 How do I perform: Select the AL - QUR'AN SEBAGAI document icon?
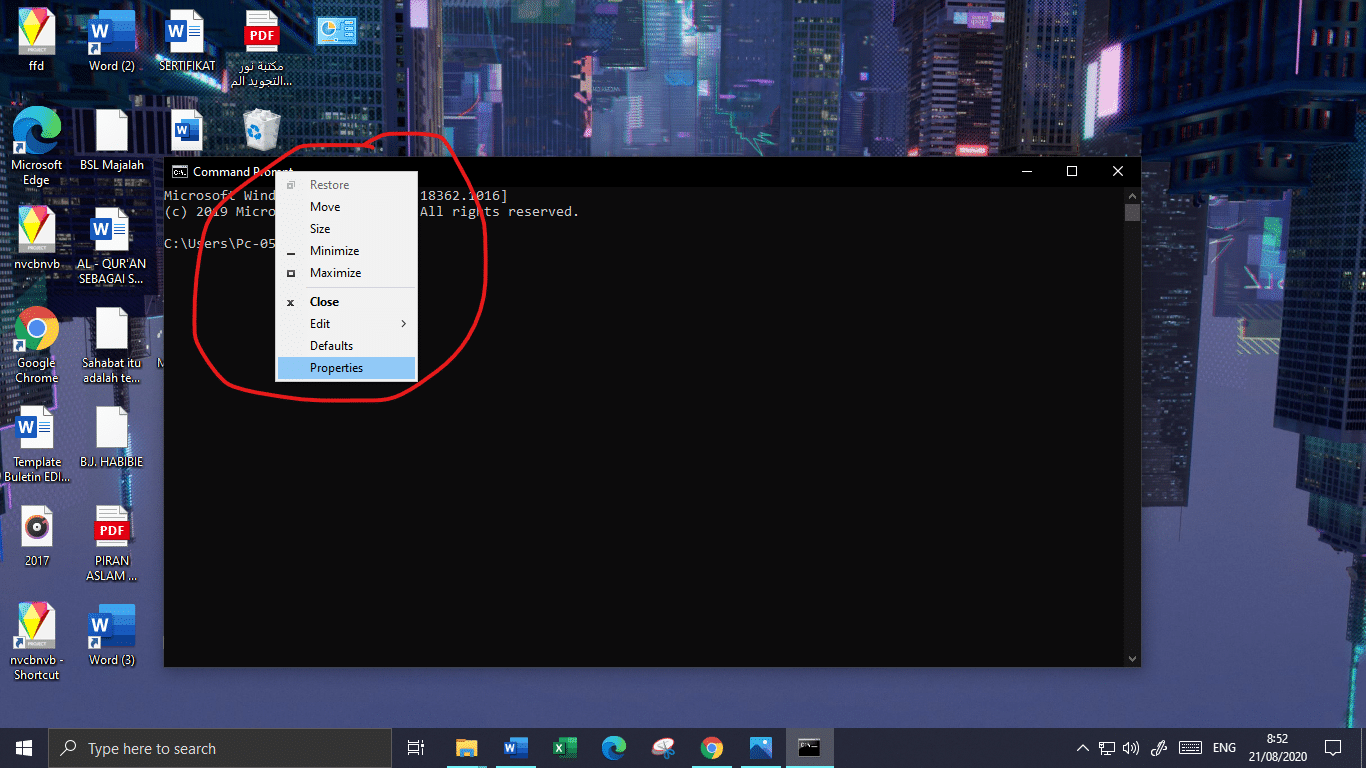[111, 246]
